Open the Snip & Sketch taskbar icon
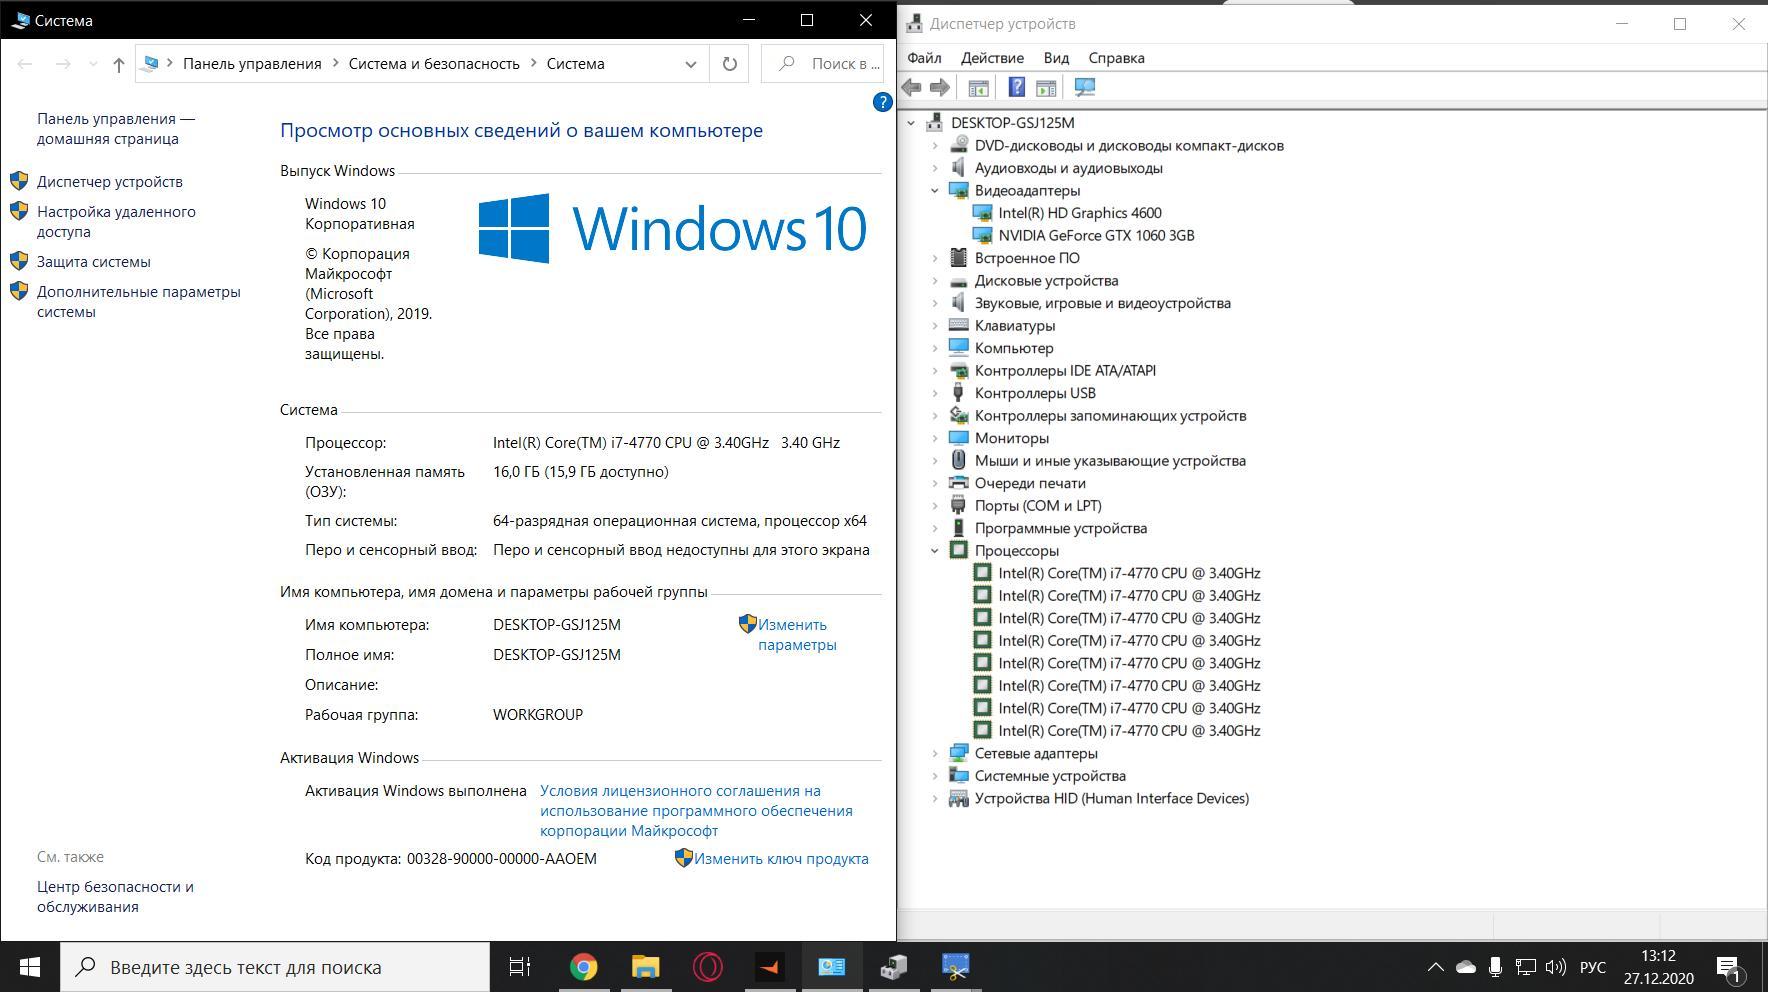Image resolution: width=1768 pixels, height=992 pixels. [955, 967]
